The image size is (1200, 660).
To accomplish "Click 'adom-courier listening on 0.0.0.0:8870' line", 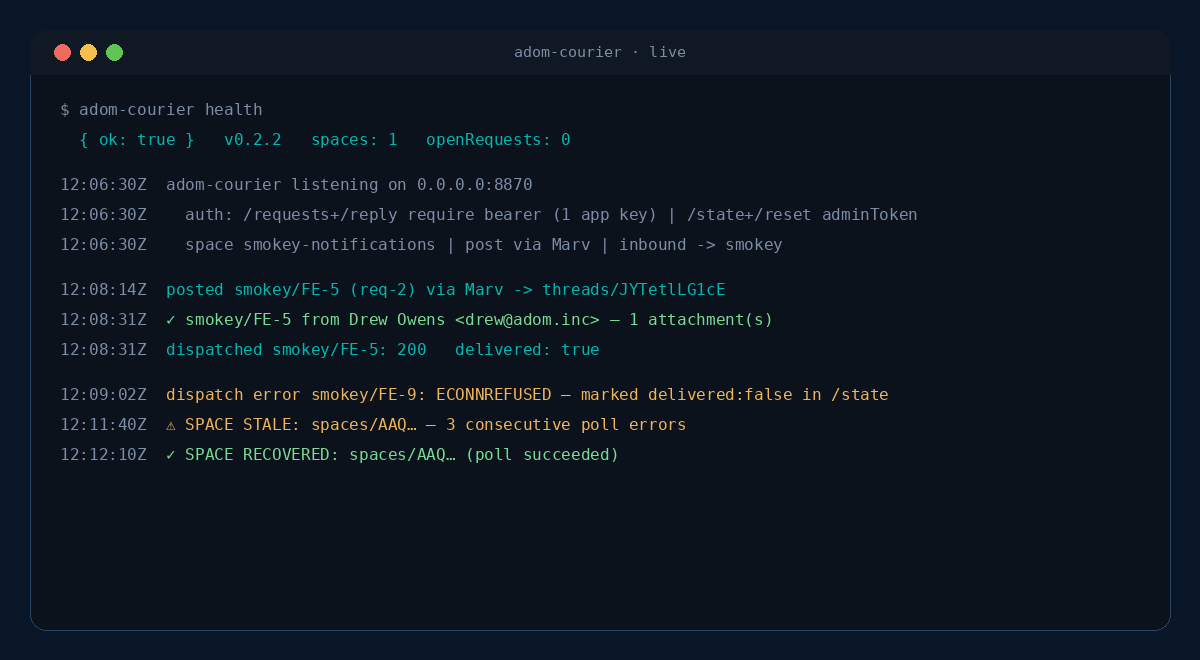I will pos(349,185).
